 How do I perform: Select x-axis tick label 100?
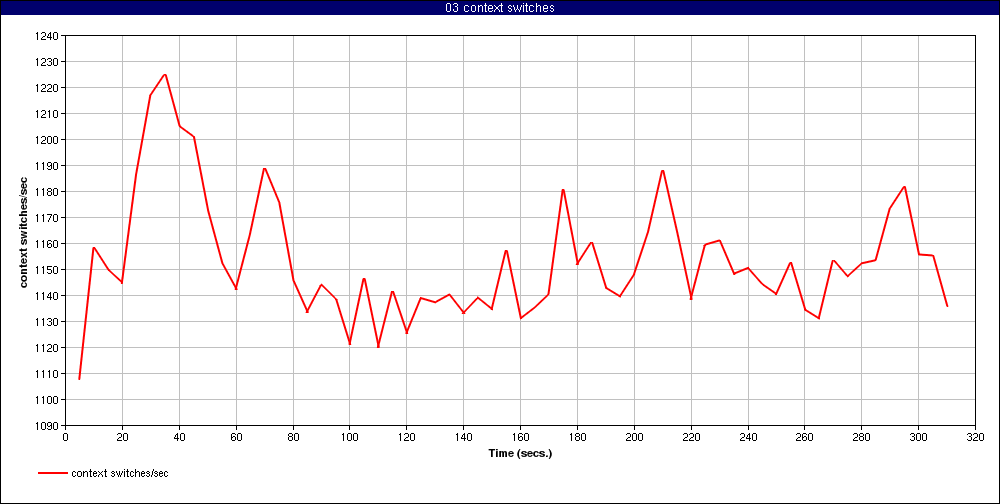coord(349,437)
